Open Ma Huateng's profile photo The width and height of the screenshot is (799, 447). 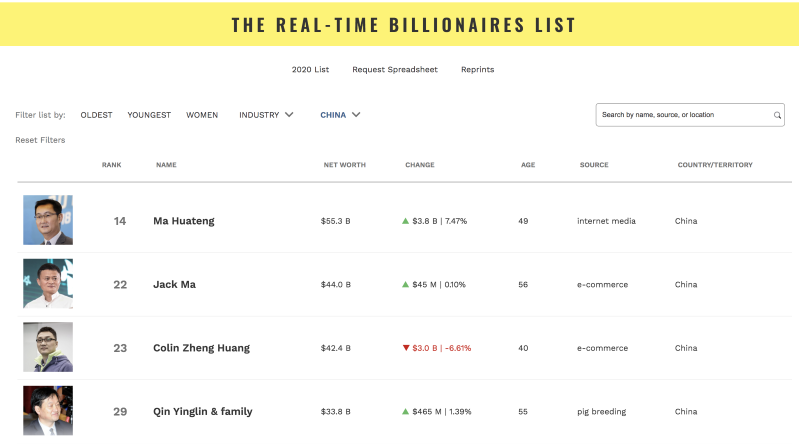[48, 220]
